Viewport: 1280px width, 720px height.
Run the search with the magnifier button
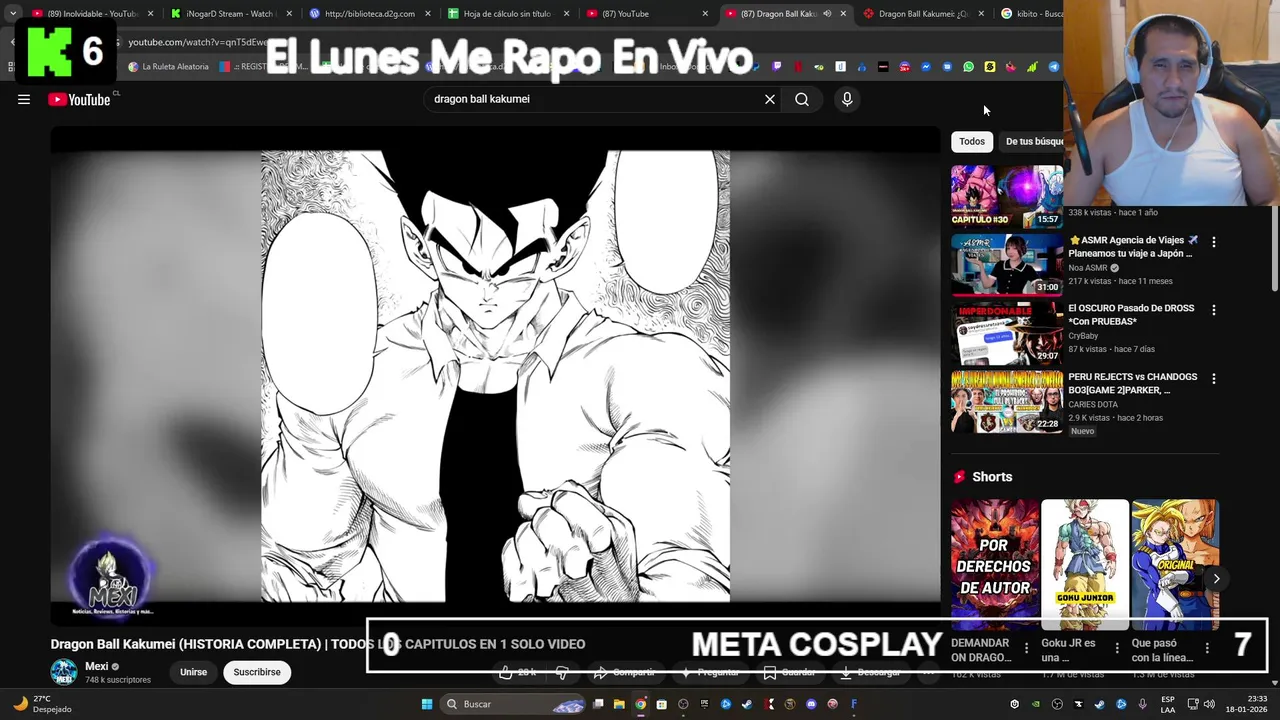[x=802, y=99]
